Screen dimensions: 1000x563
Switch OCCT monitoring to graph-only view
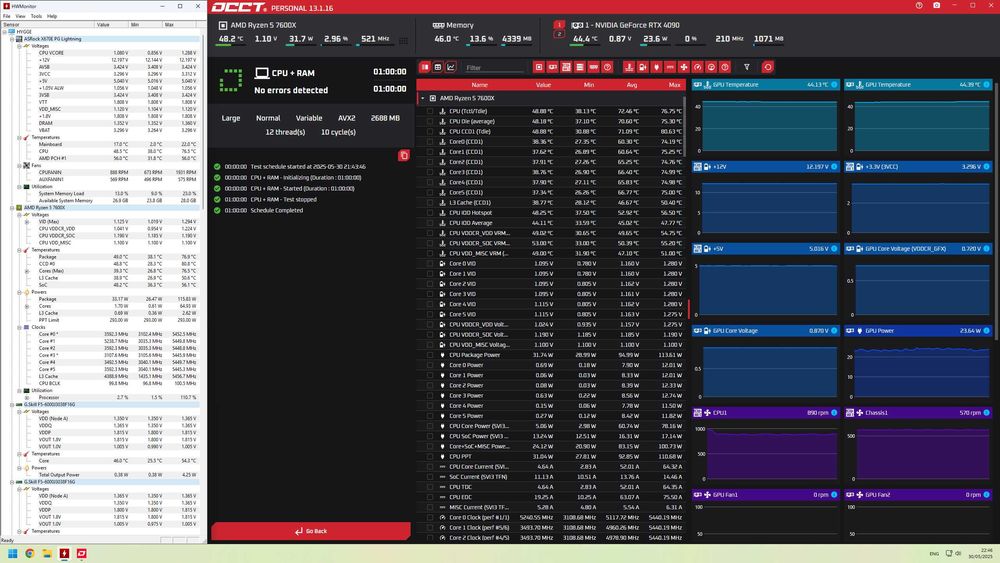tap(451, 67)
